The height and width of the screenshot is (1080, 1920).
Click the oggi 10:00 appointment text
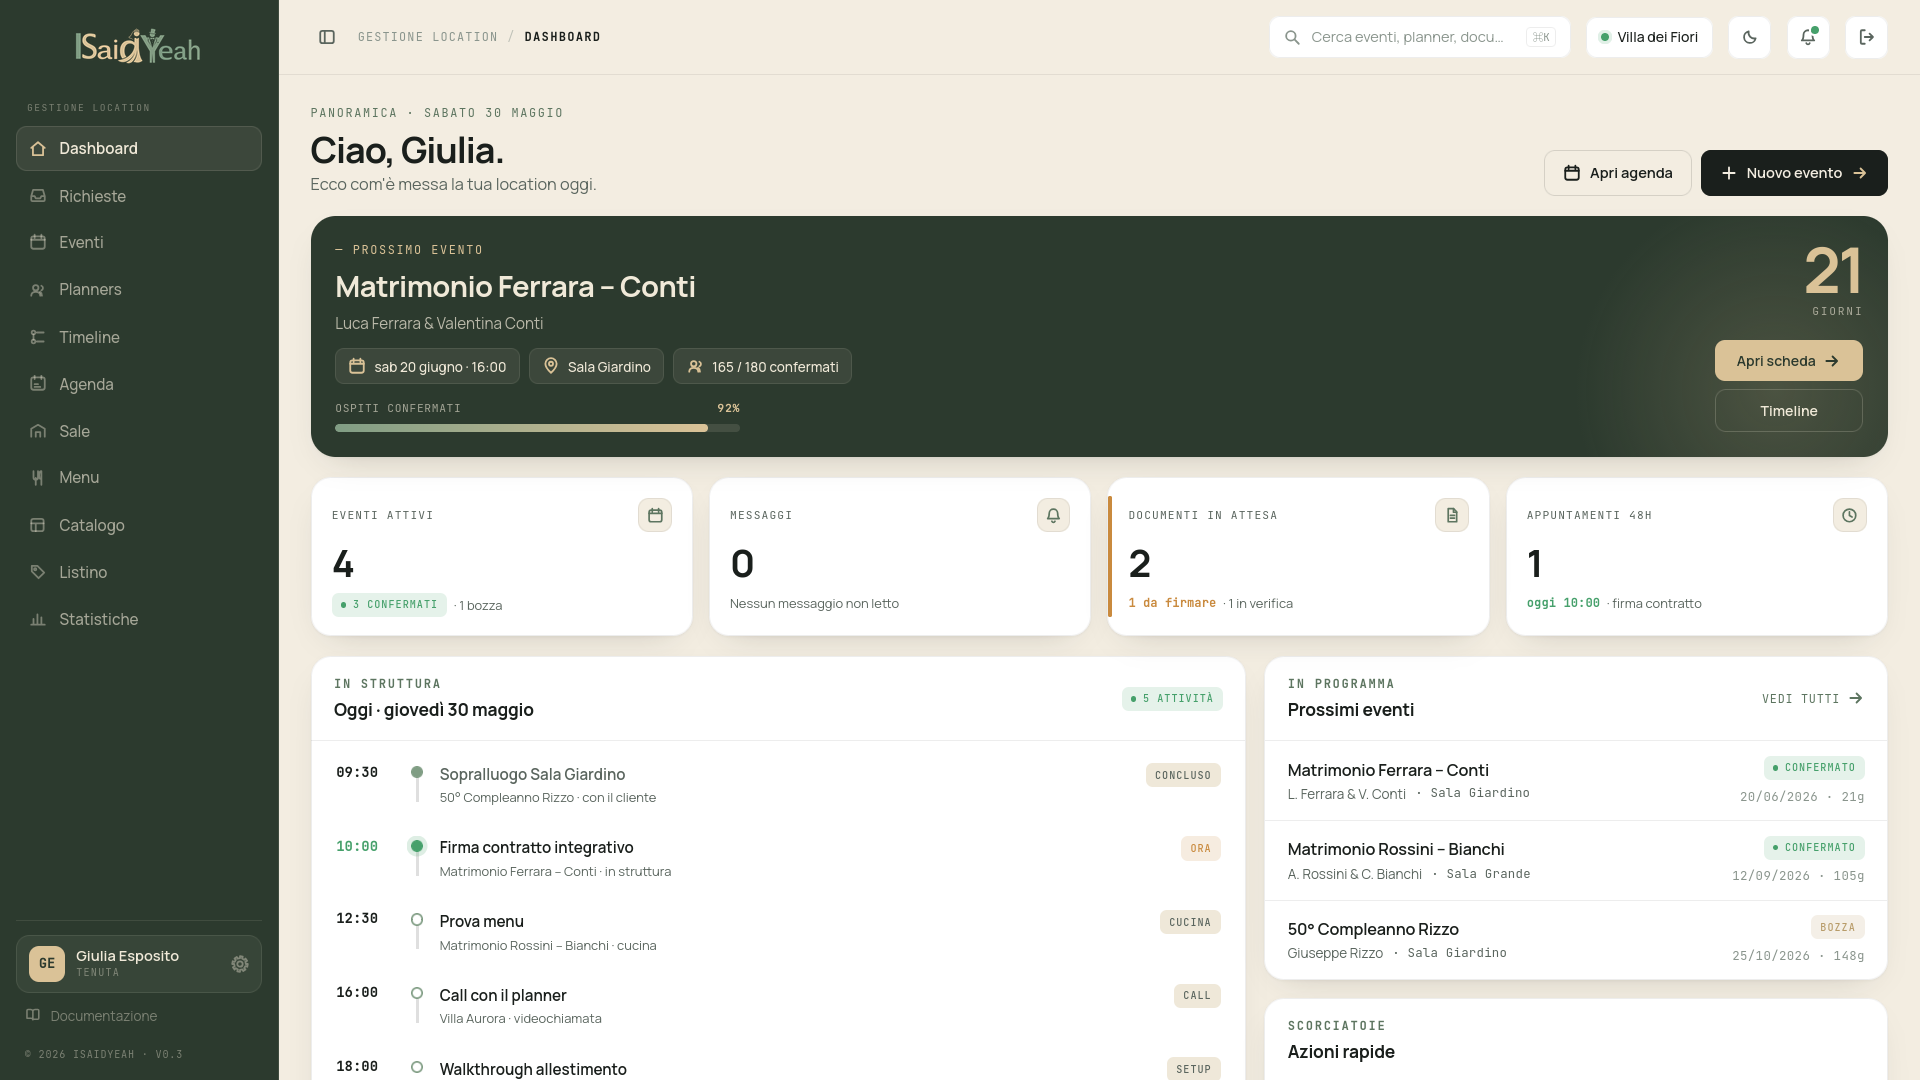1563,603
